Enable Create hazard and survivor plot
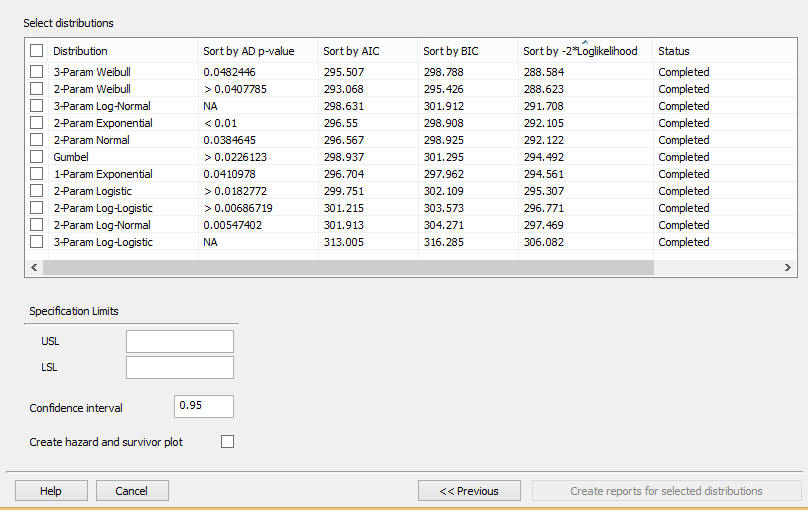The image size is (808, 510). [227, 441]
